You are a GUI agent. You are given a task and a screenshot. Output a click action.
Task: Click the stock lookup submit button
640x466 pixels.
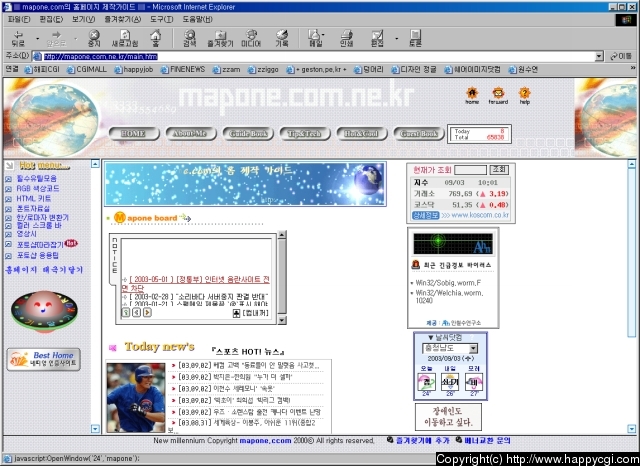coord(499,169)
